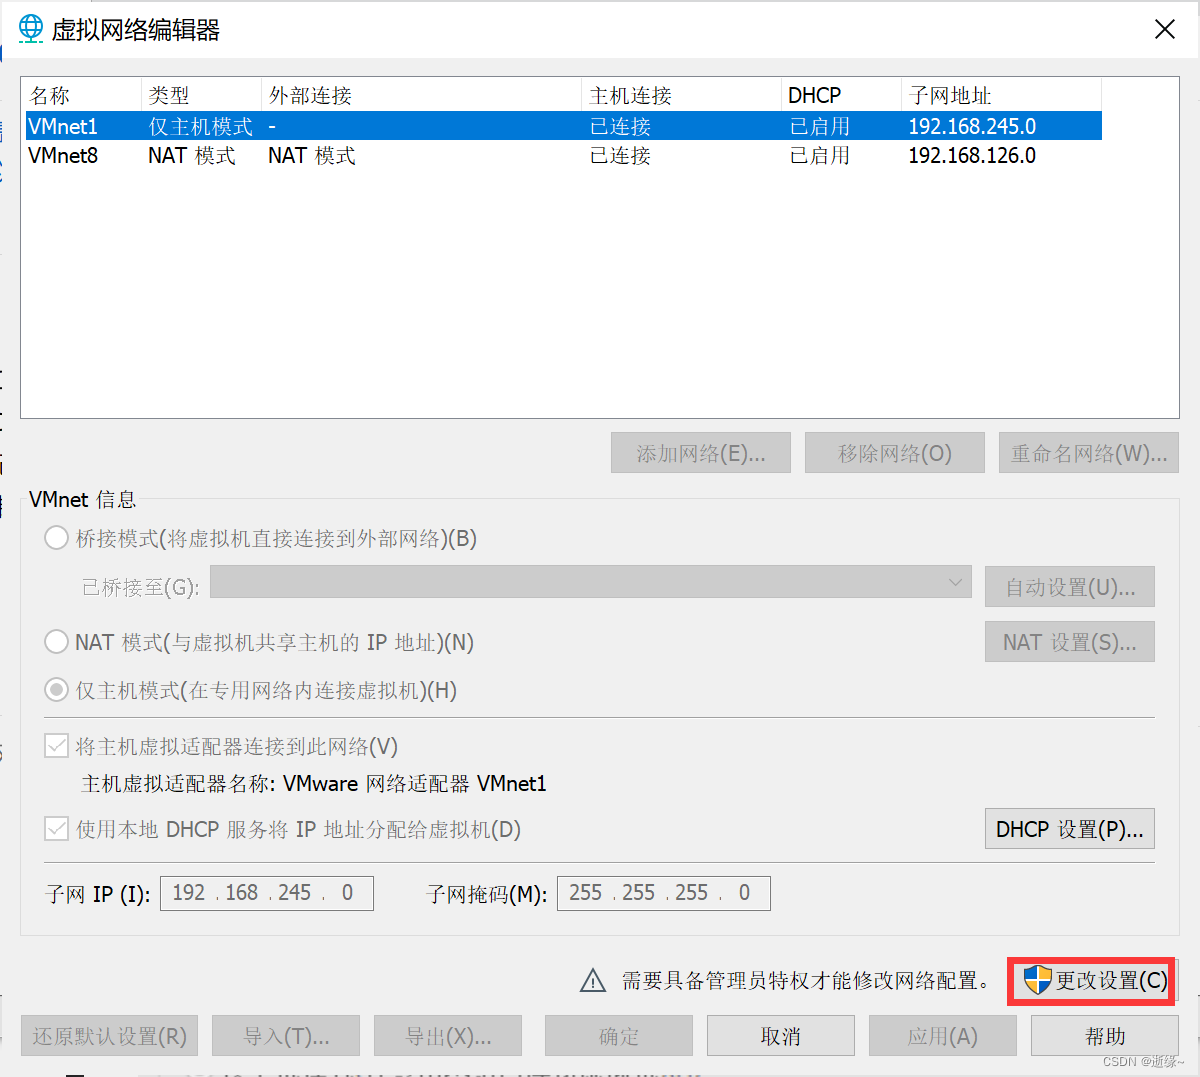Click the warning triangle icon

click(x=593, y=981)
